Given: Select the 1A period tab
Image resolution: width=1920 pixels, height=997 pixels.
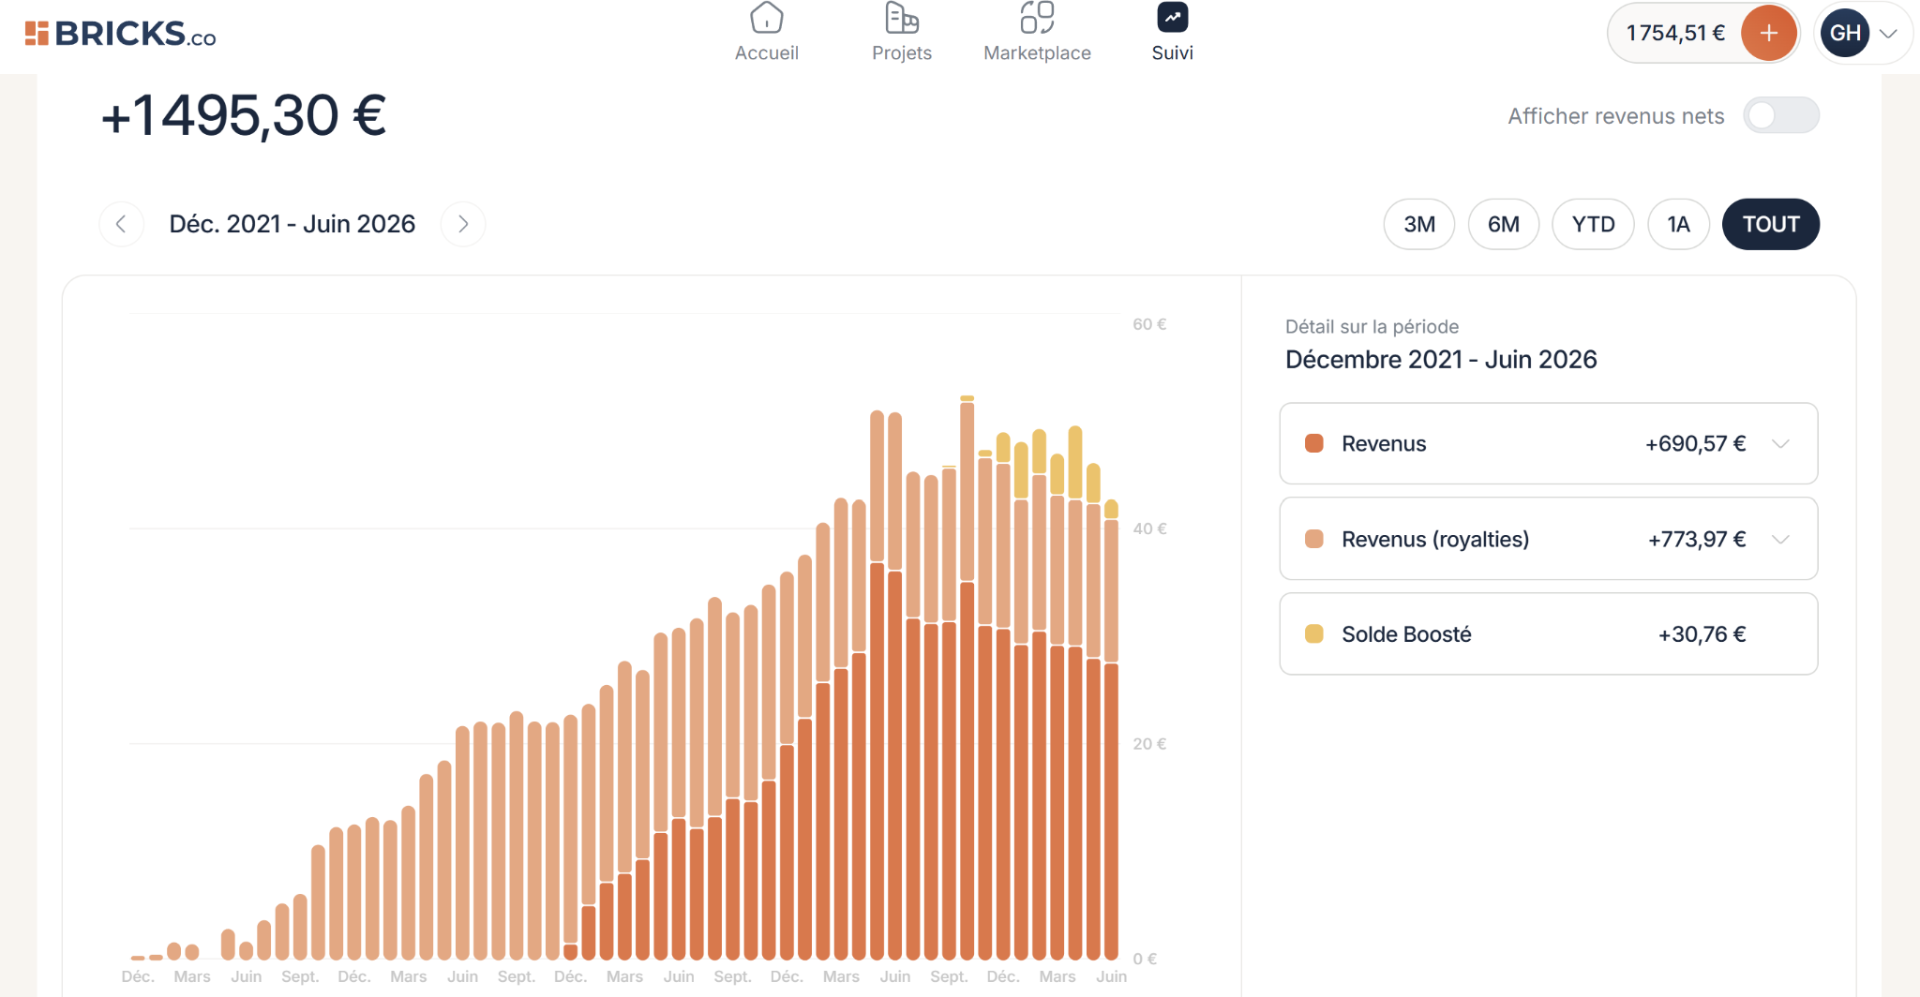Looking at the screenshot, I should click(1678, 224).
